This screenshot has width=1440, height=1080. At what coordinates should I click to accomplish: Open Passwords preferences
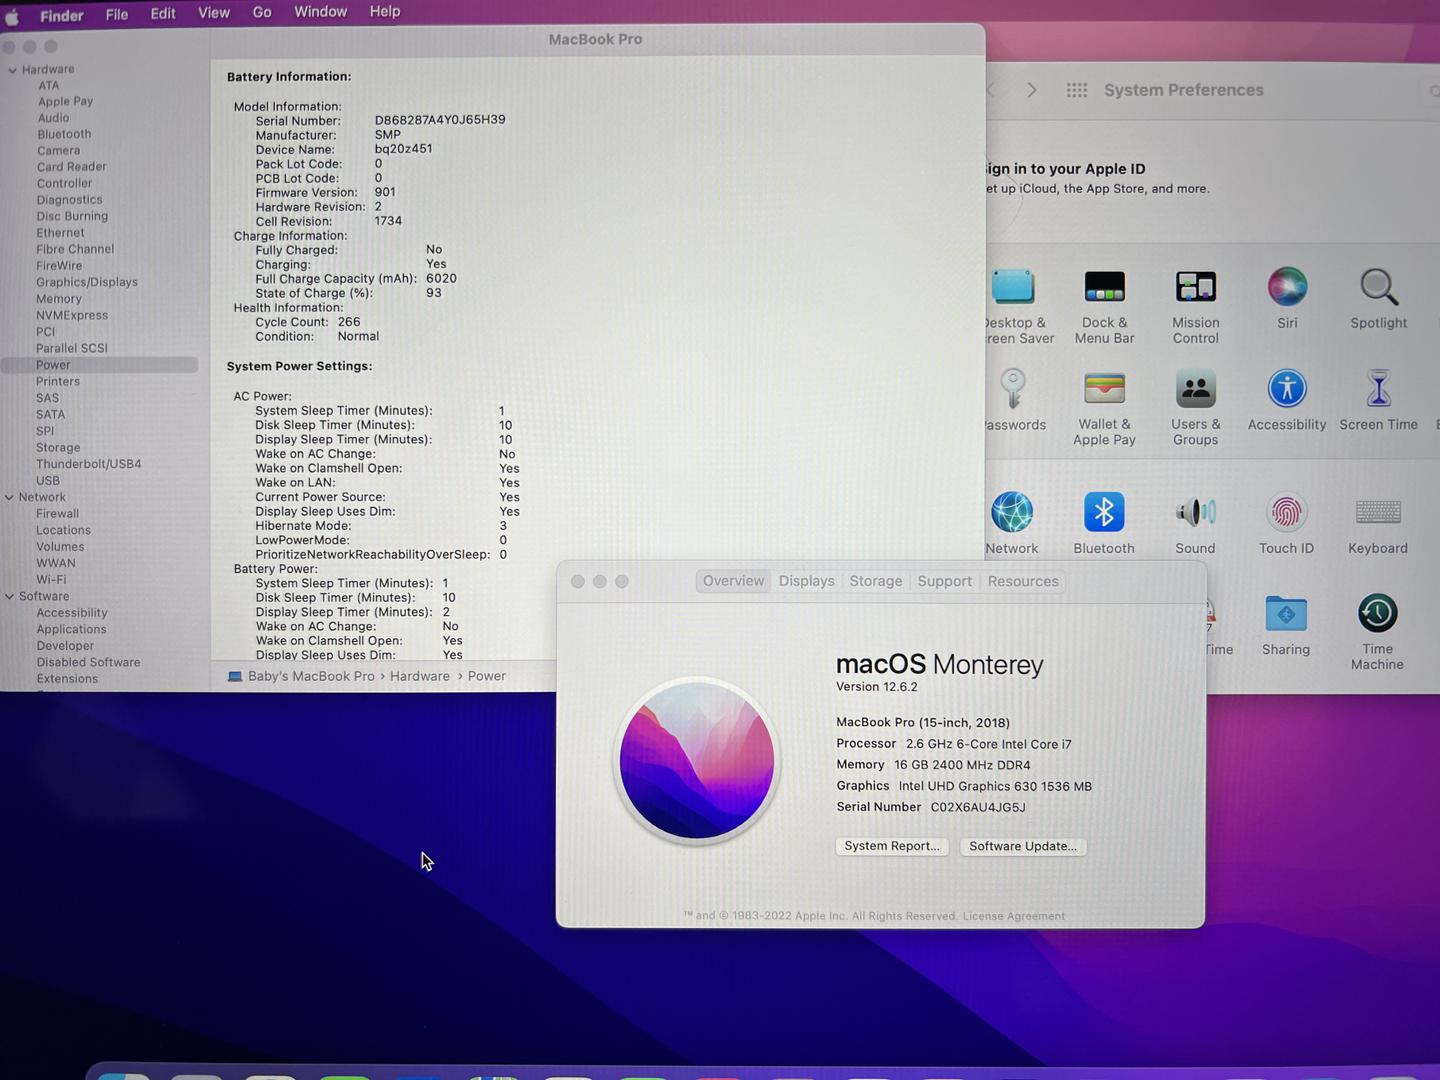(x=1013, y=400)
